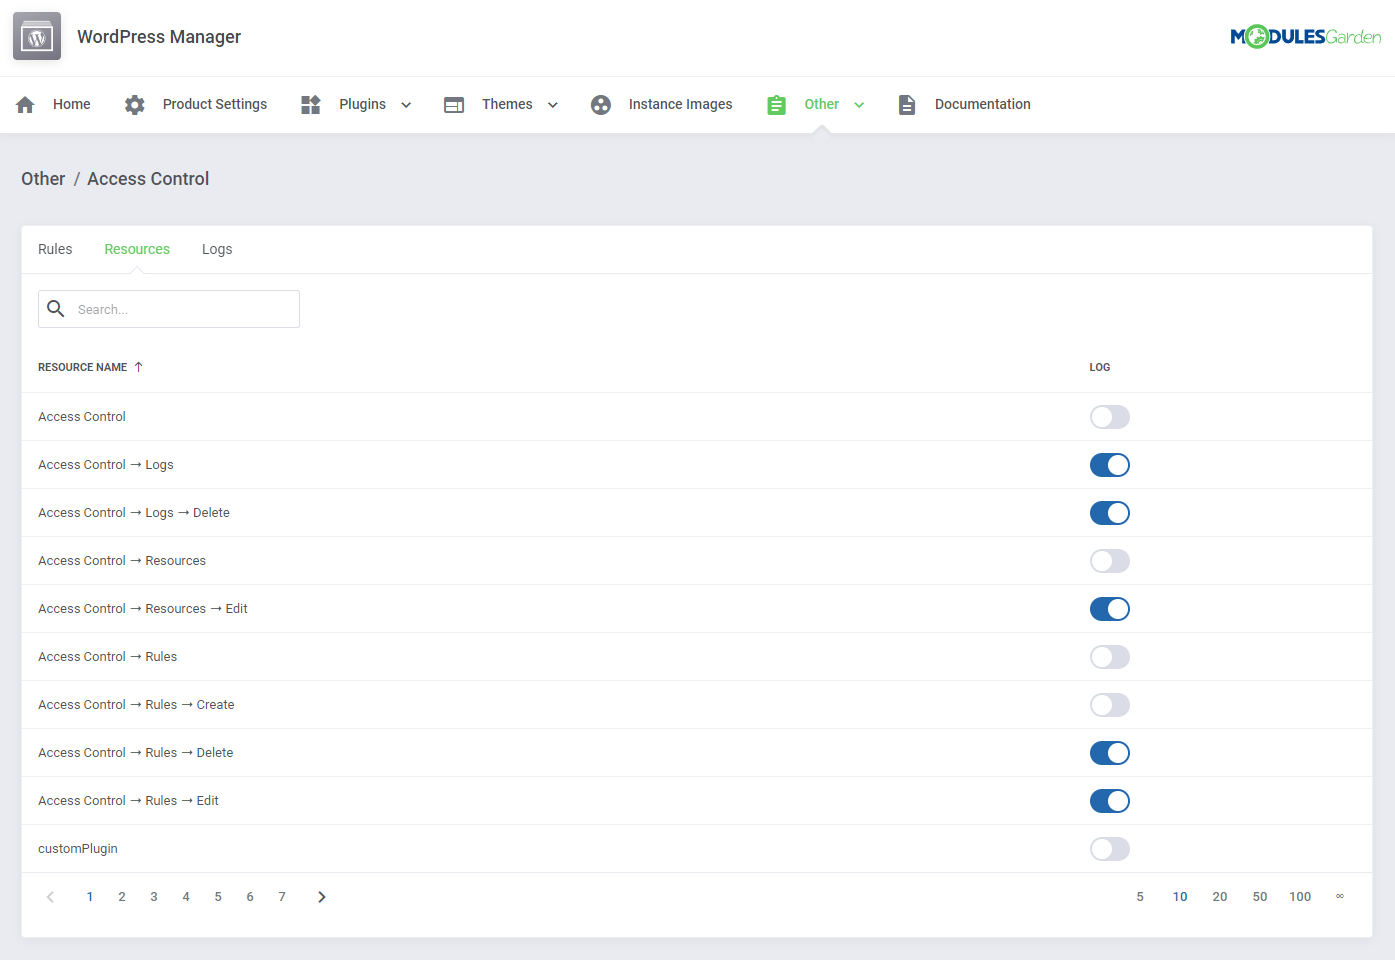The image size is (1395, 960).
Task: Click the Home icon in the navigation bar
Action: [24, 104]
